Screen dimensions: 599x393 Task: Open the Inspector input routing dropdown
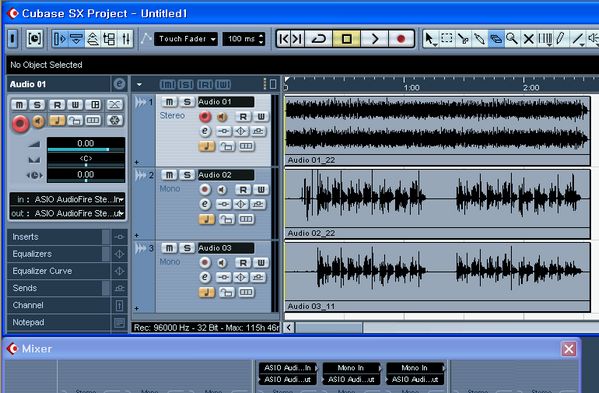coord(68,199)
